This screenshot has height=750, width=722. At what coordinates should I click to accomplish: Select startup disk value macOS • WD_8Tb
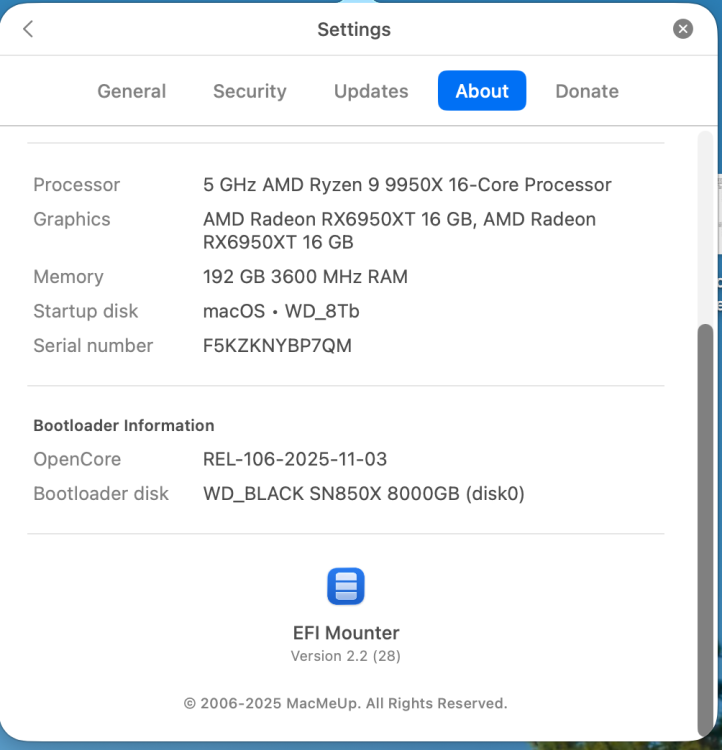(281, 311)
